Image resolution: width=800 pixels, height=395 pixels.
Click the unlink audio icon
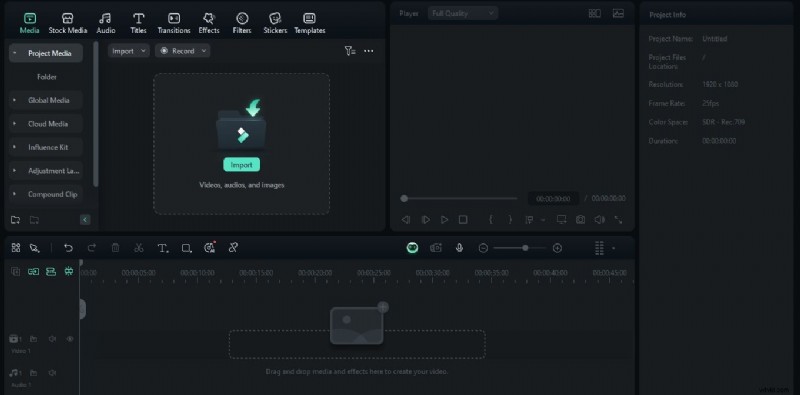click(233, 248)
